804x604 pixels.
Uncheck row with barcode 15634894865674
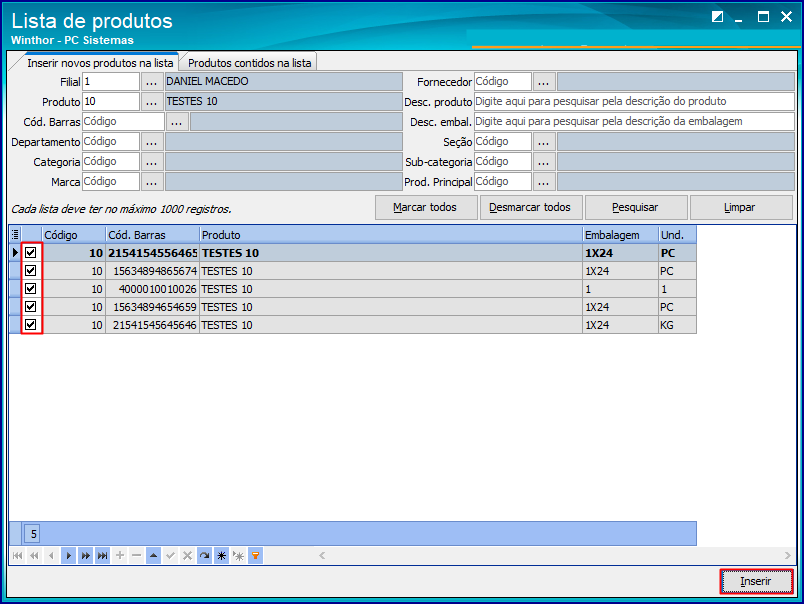31,271
